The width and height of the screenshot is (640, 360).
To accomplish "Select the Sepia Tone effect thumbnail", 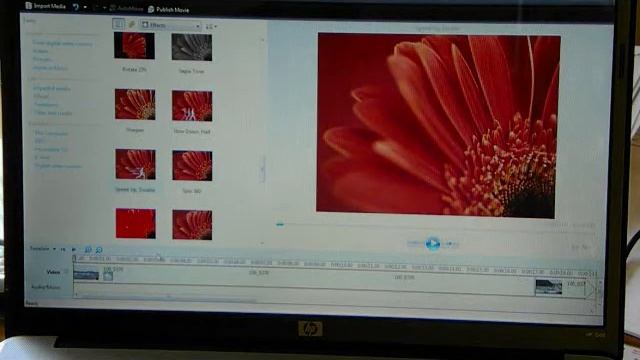I will pos(191,47).
